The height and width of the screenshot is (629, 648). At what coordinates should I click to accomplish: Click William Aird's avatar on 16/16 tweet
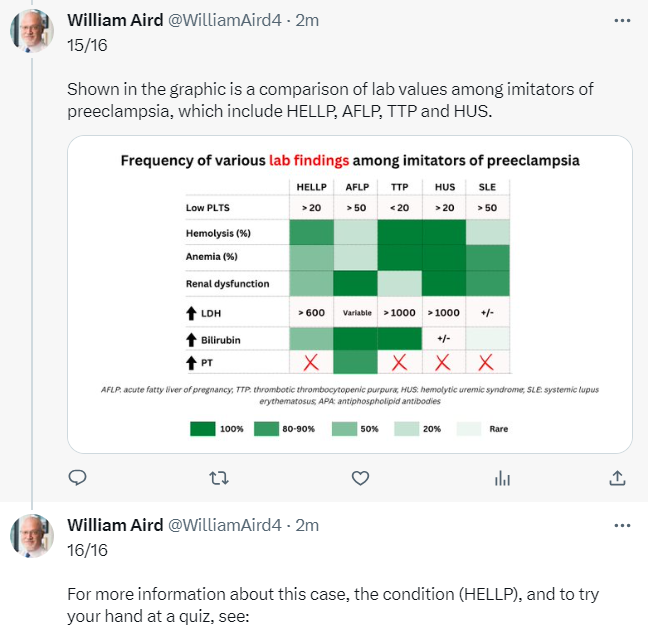(32, 536)
